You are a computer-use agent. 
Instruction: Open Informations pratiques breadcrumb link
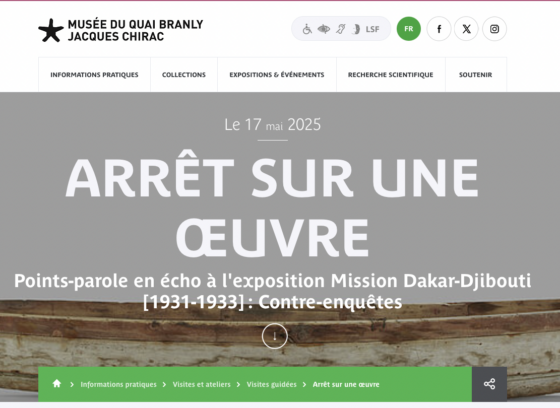coord(119,384)
